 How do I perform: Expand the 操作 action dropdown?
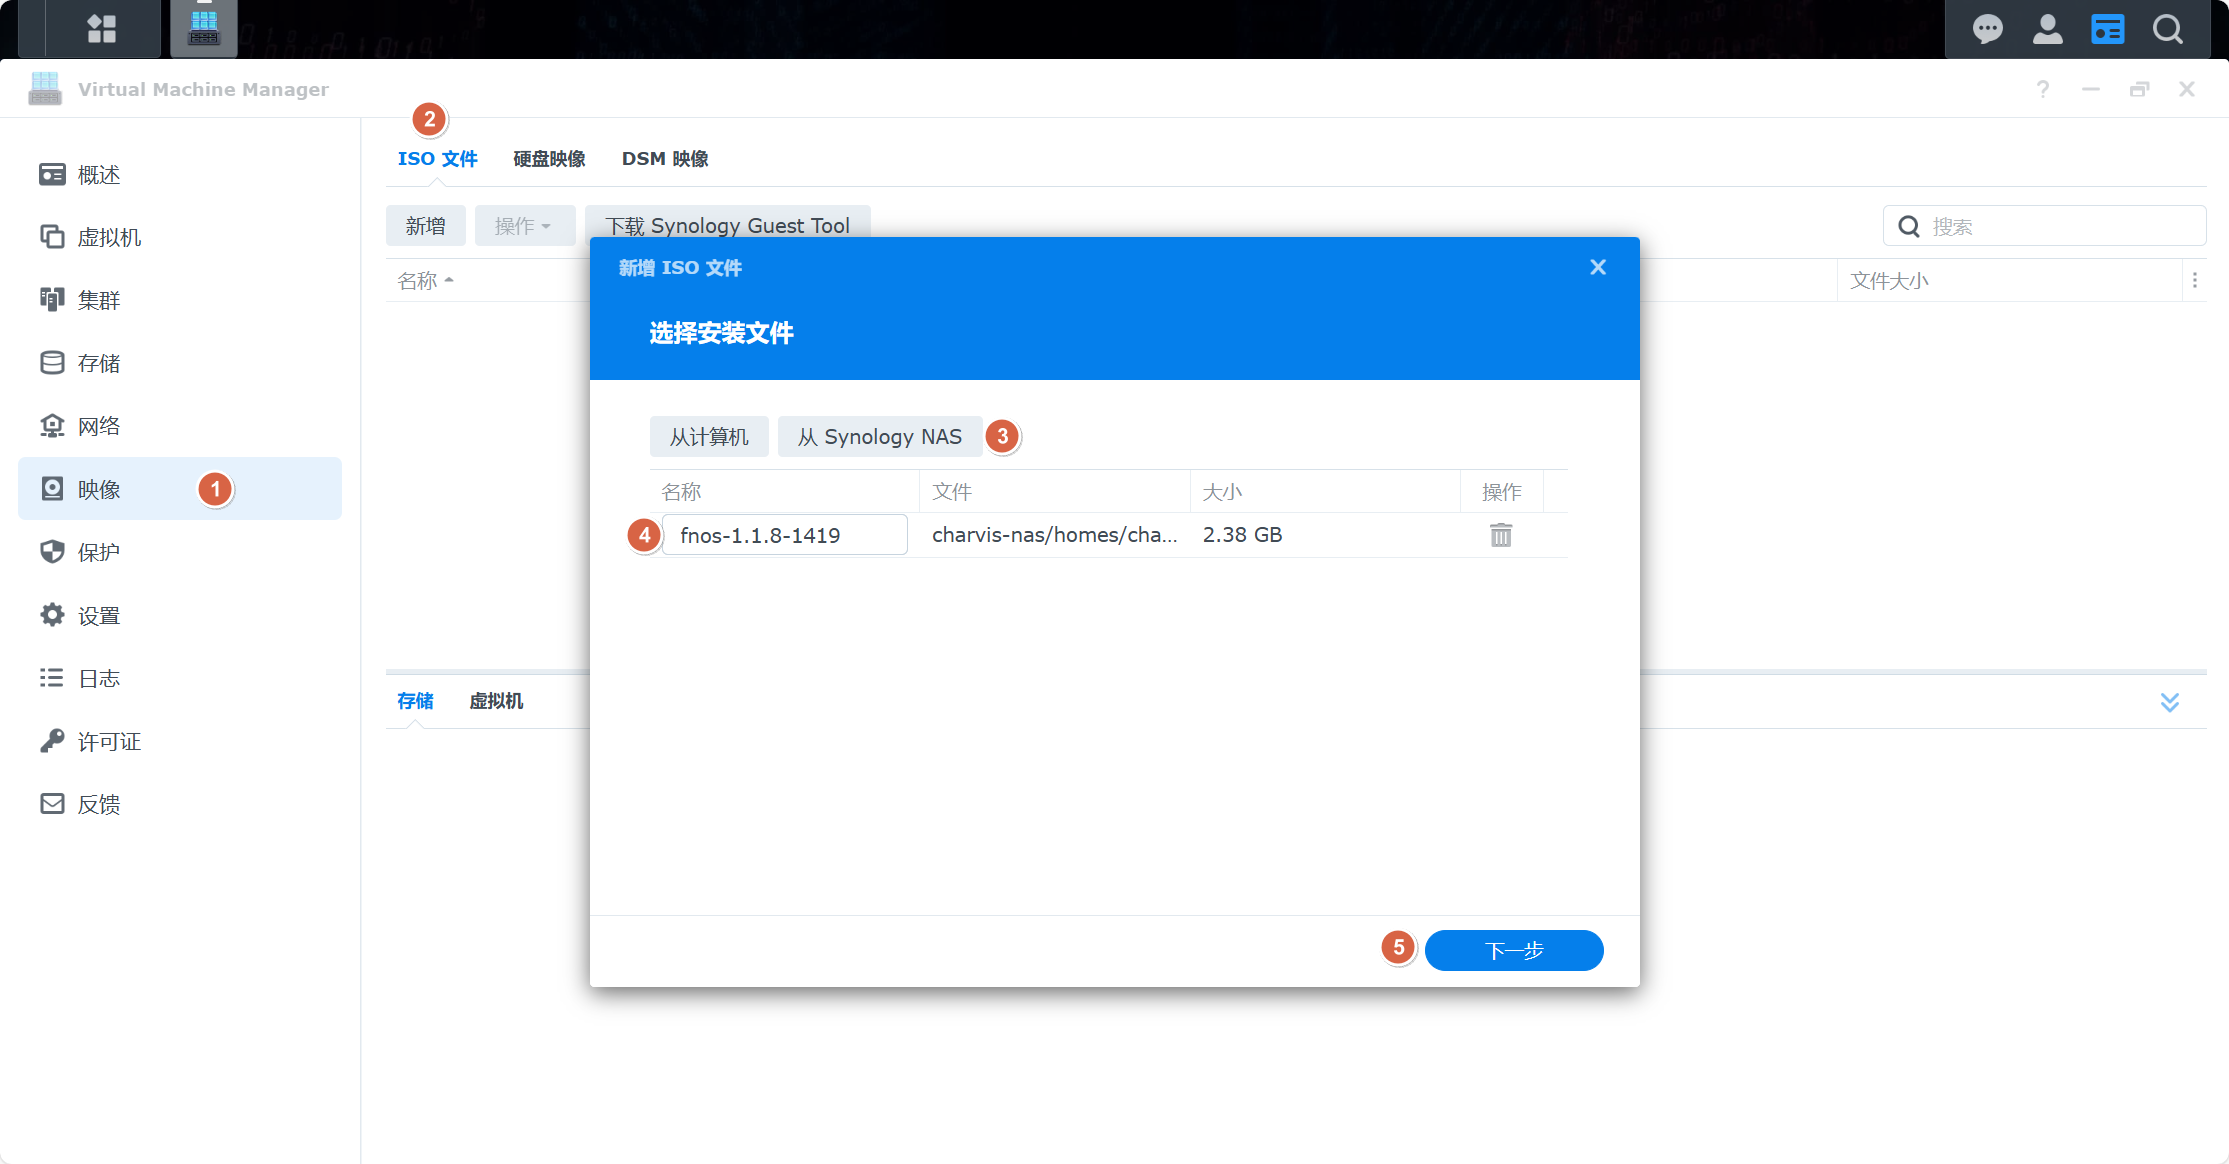click(x=524, y=226)
